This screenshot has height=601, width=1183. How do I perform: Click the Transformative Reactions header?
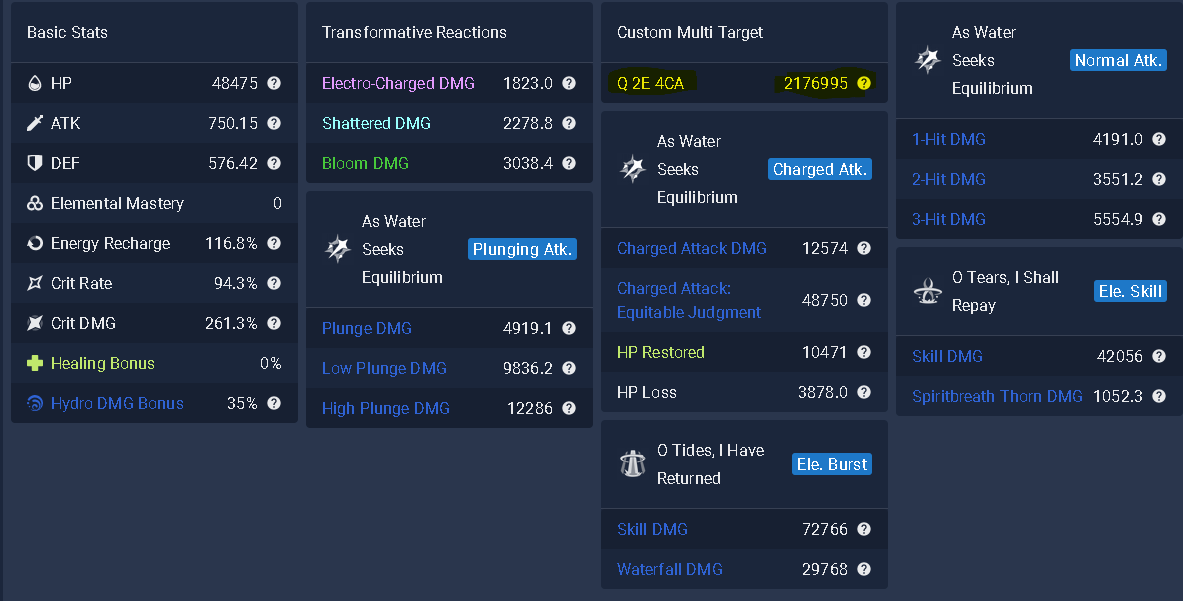(x=414, y=32)
